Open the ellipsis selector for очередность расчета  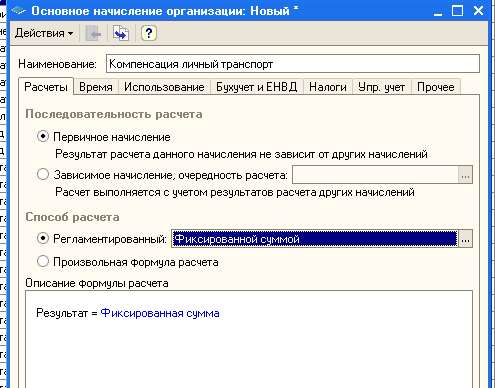tap(465, 175)
